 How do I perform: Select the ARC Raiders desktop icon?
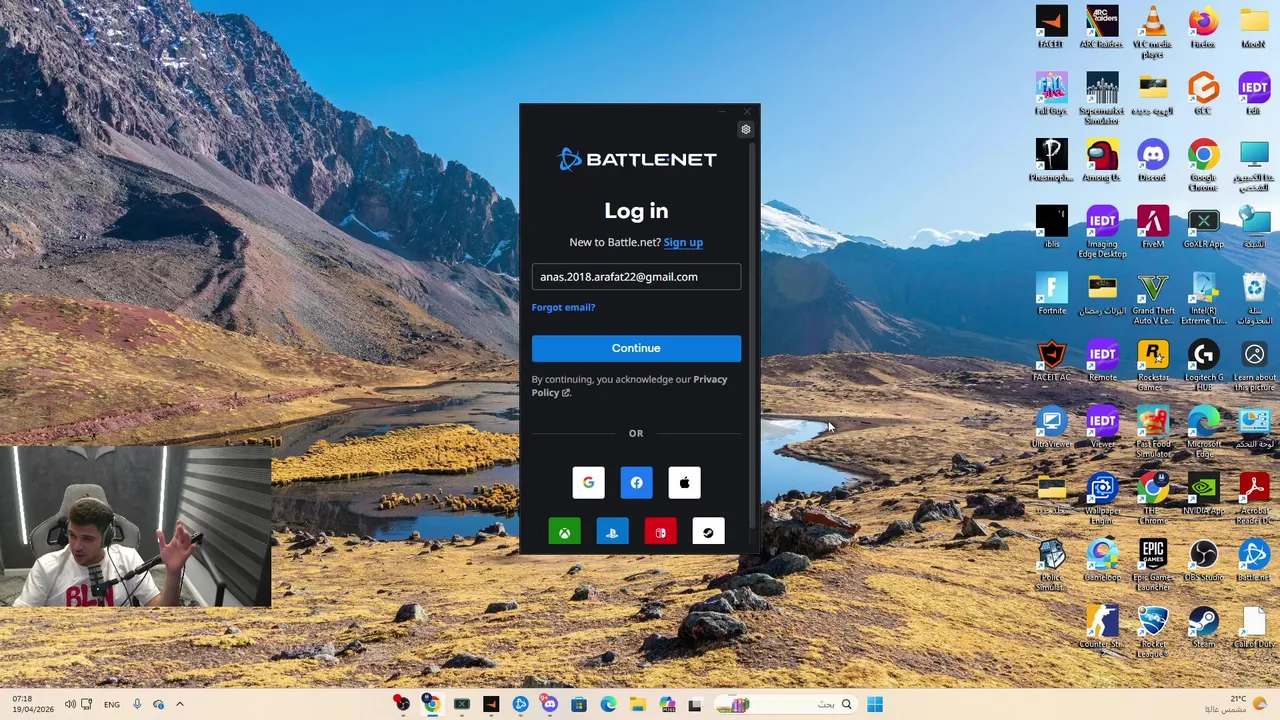coord(1101,27)
